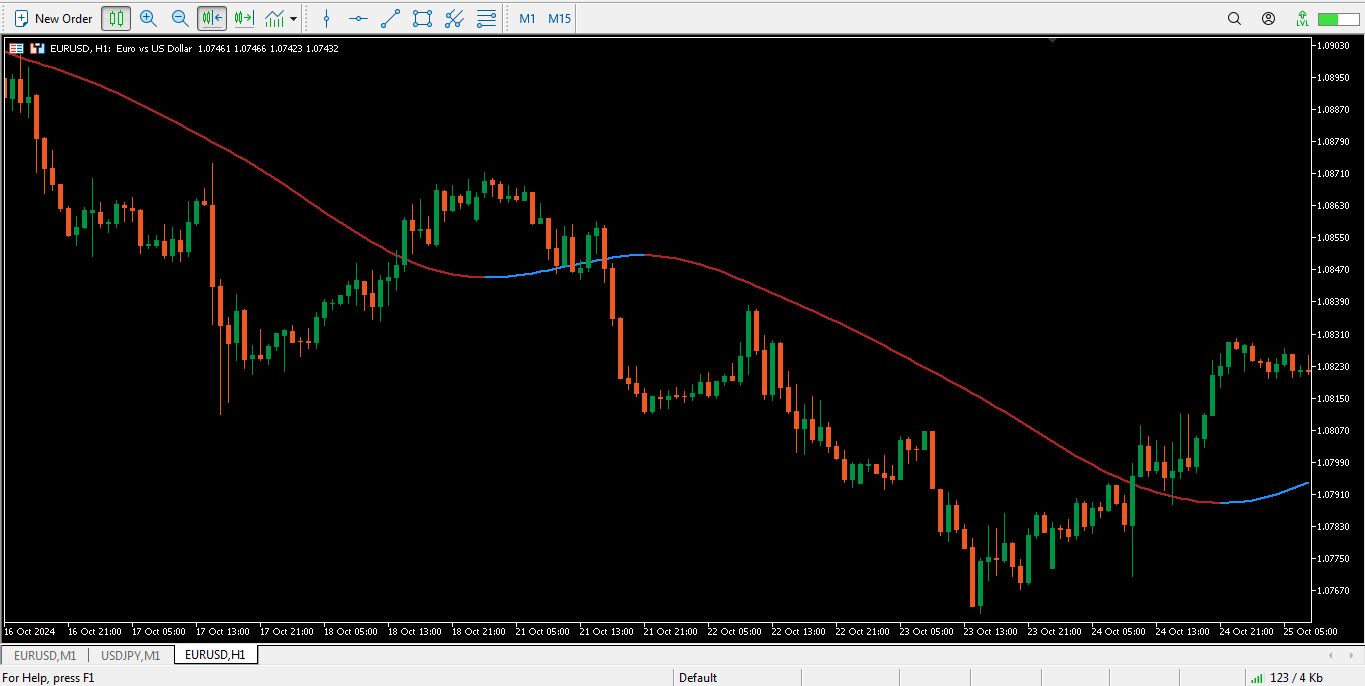Click the green LVL icon

1302,18
